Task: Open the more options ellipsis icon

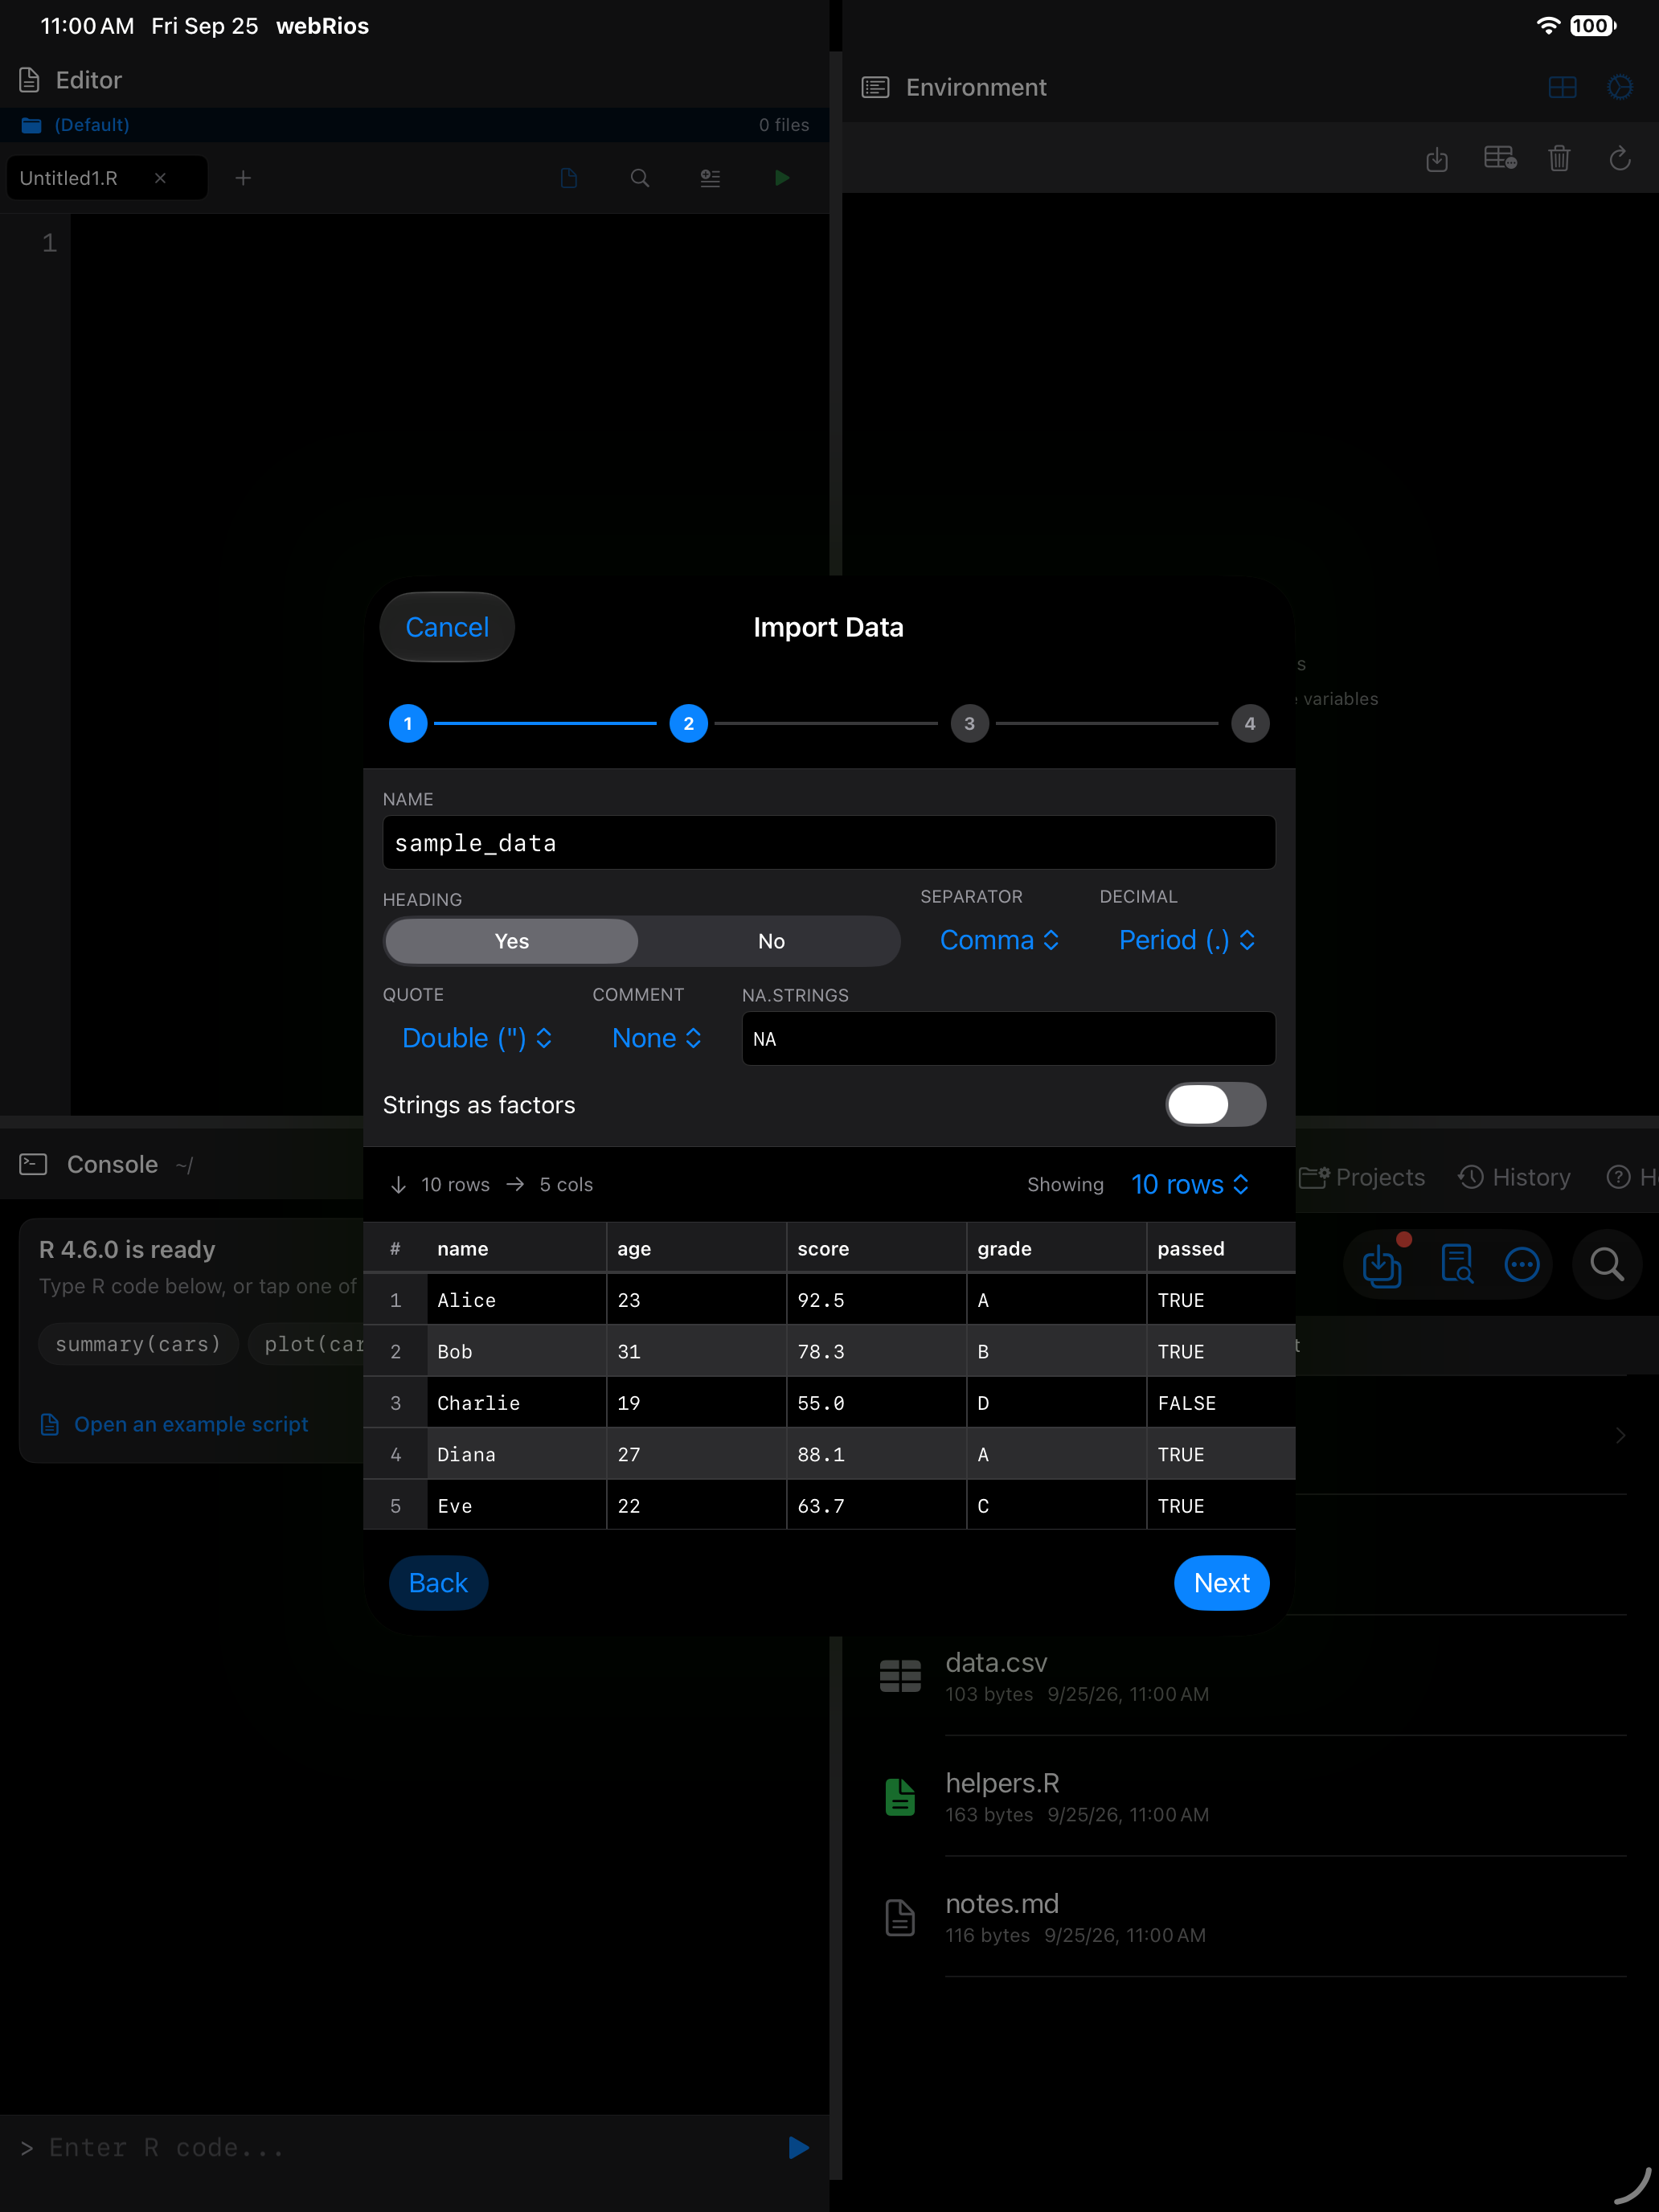Action: pyautogui.click(x=1522, y=1264)
